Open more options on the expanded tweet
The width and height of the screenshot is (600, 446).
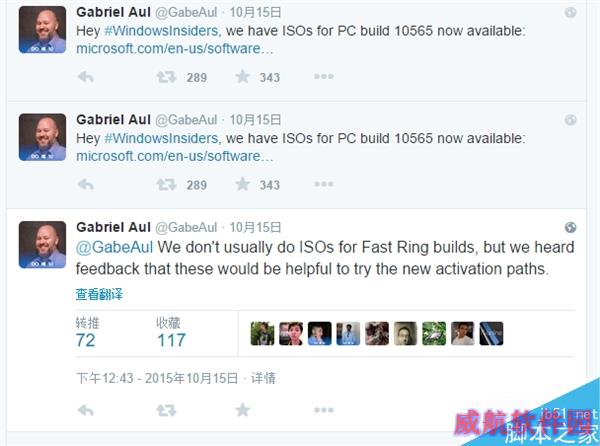324,410
